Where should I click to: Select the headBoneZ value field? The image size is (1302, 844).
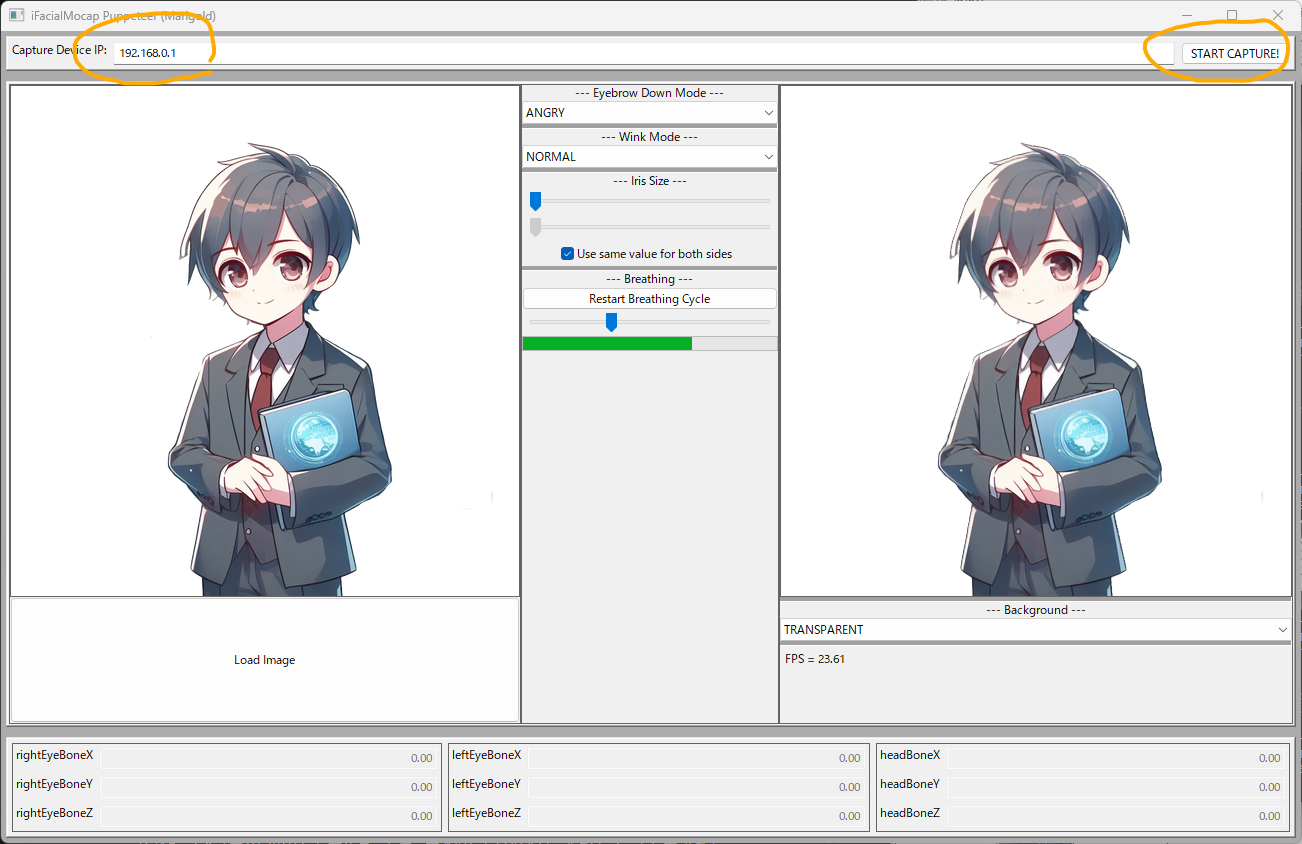tap(1110, 813)
